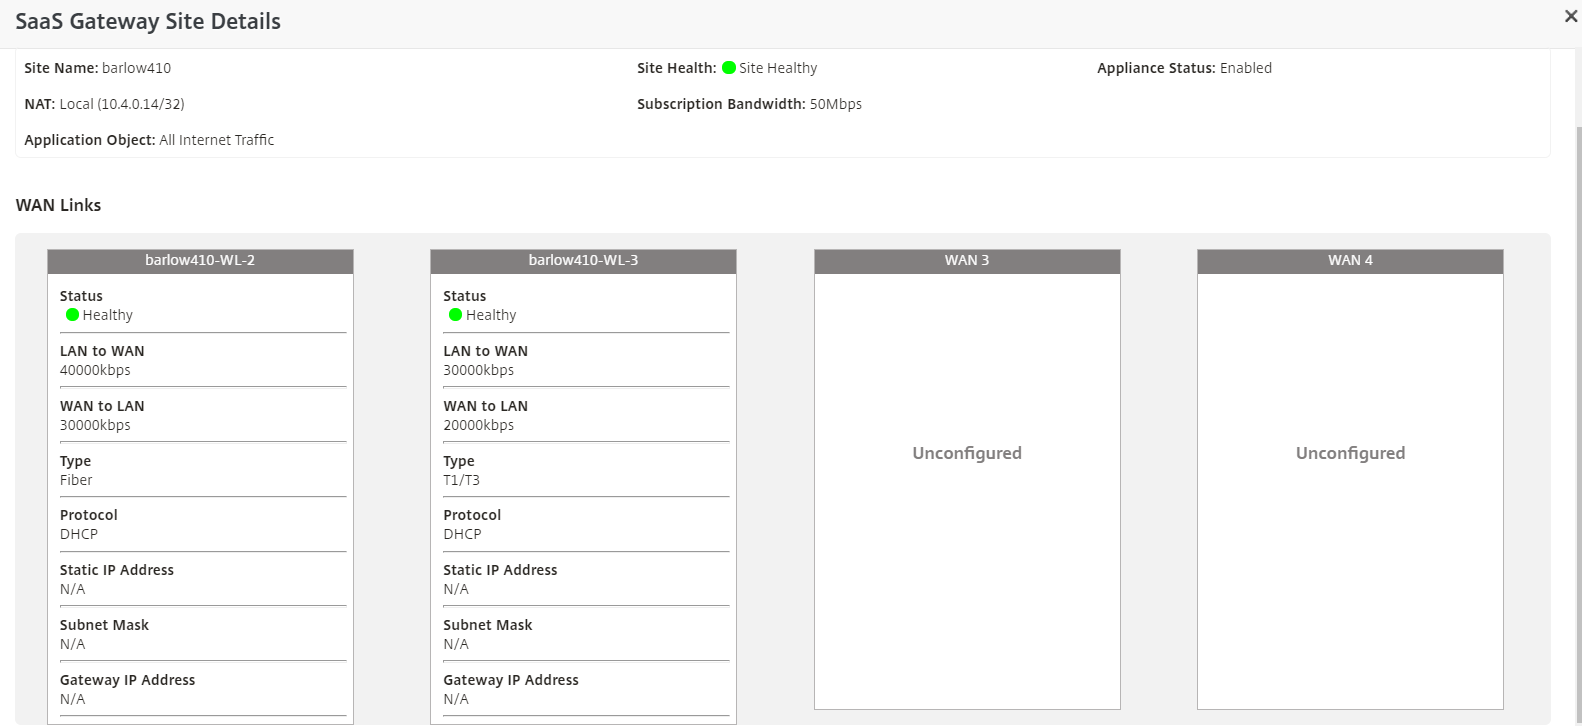This screenshot has width=1582, height=726.
Task: Close the SaaS Gateway Site Details dialog
Action: tap(1570, 16)
